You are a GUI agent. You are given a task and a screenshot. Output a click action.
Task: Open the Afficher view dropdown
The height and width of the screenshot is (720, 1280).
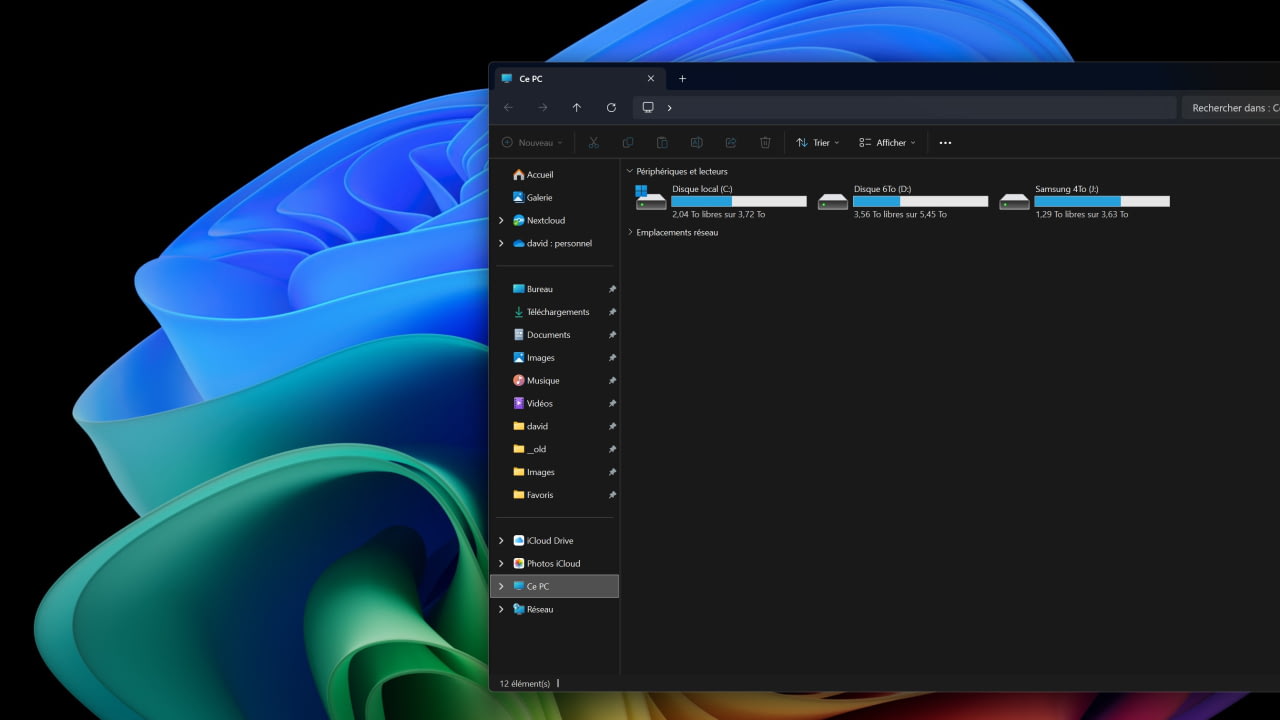(x=887, y=143)
